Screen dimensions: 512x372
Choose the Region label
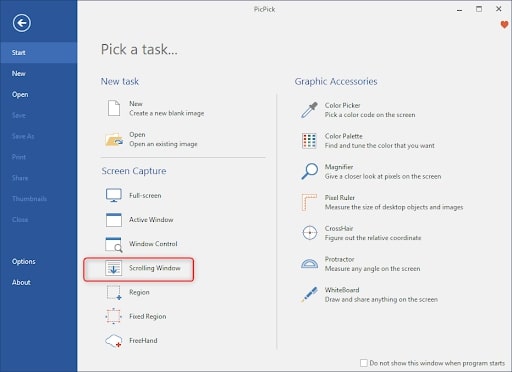coord(139,293)
